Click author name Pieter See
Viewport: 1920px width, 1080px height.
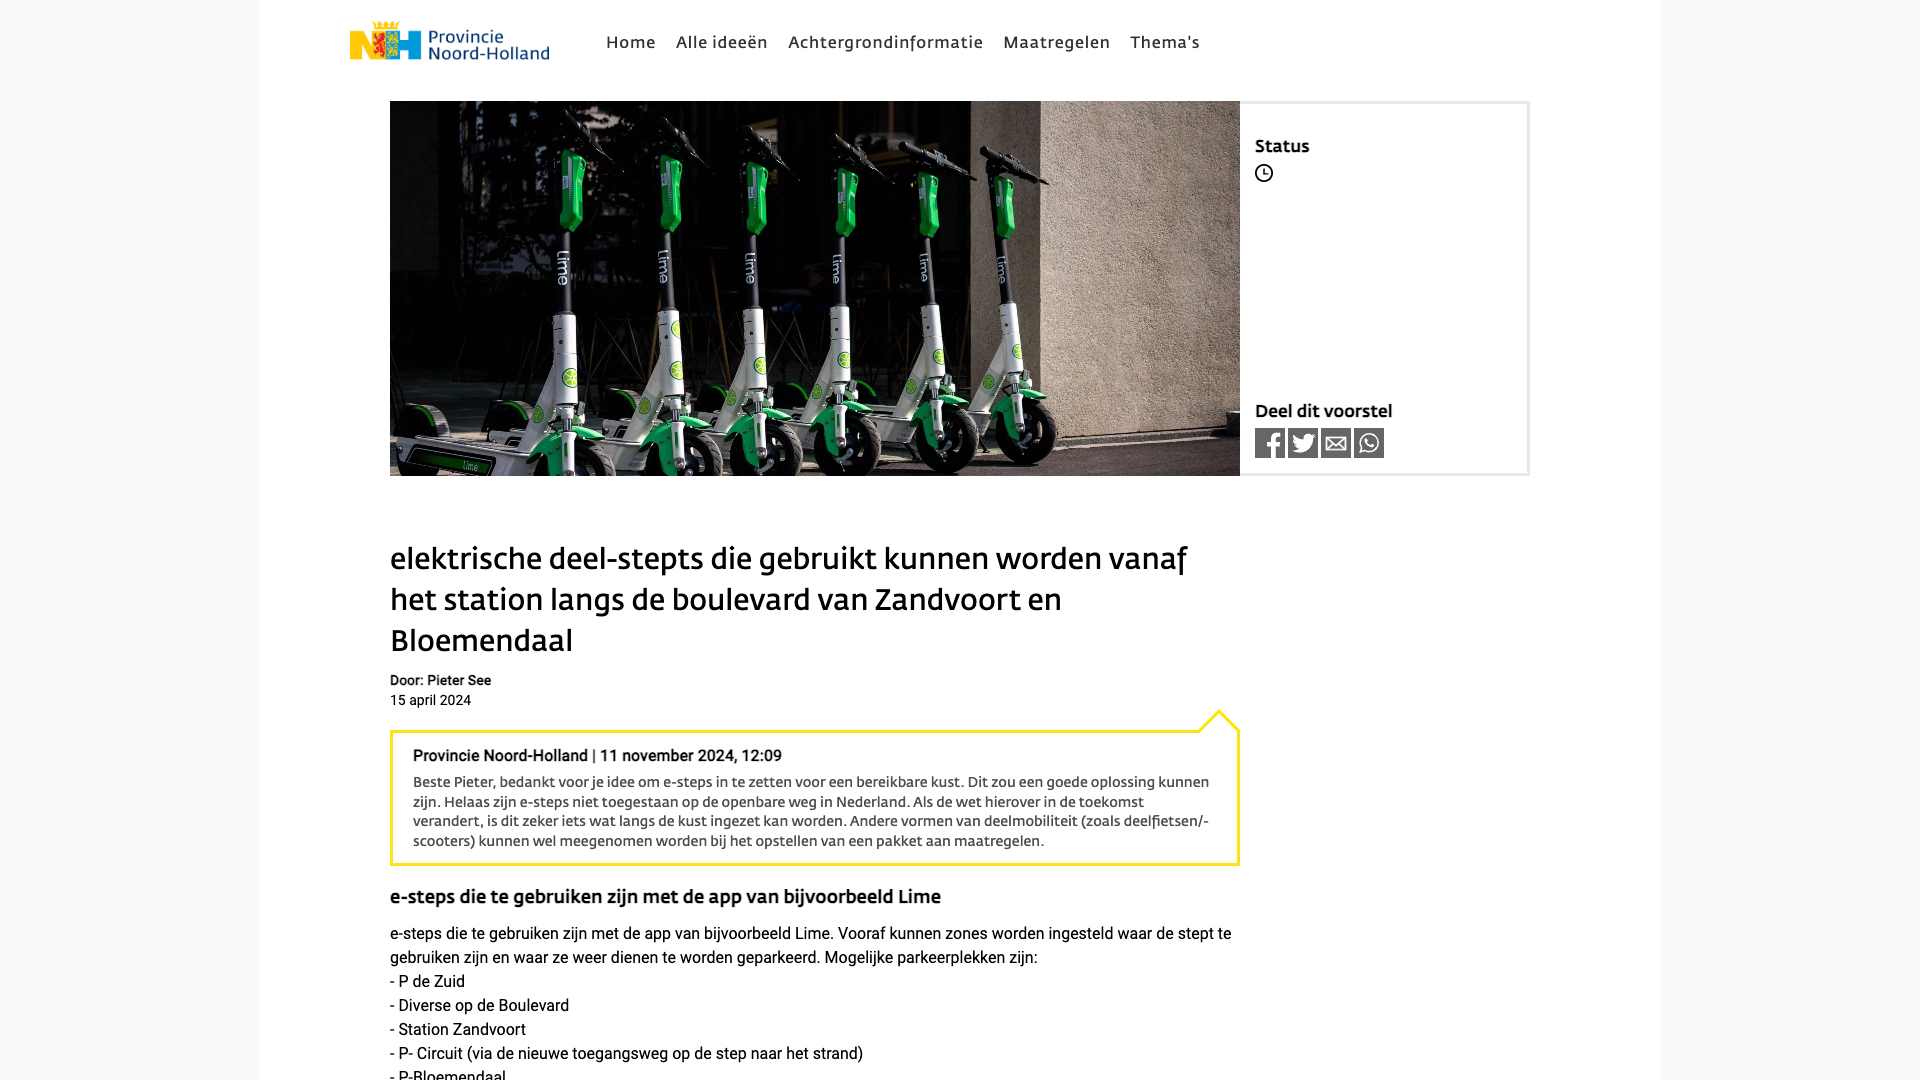pos(459,680)
